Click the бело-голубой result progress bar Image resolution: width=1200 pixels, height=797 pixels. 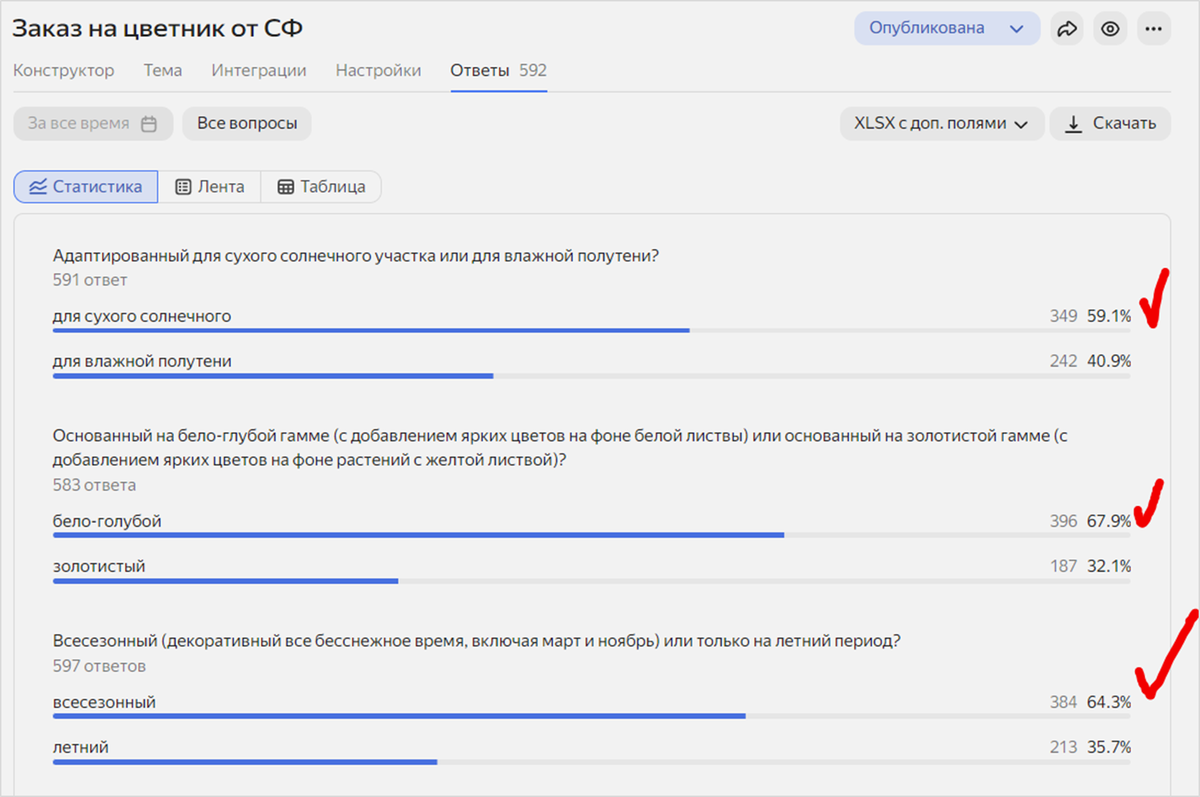tap(592, 535)
